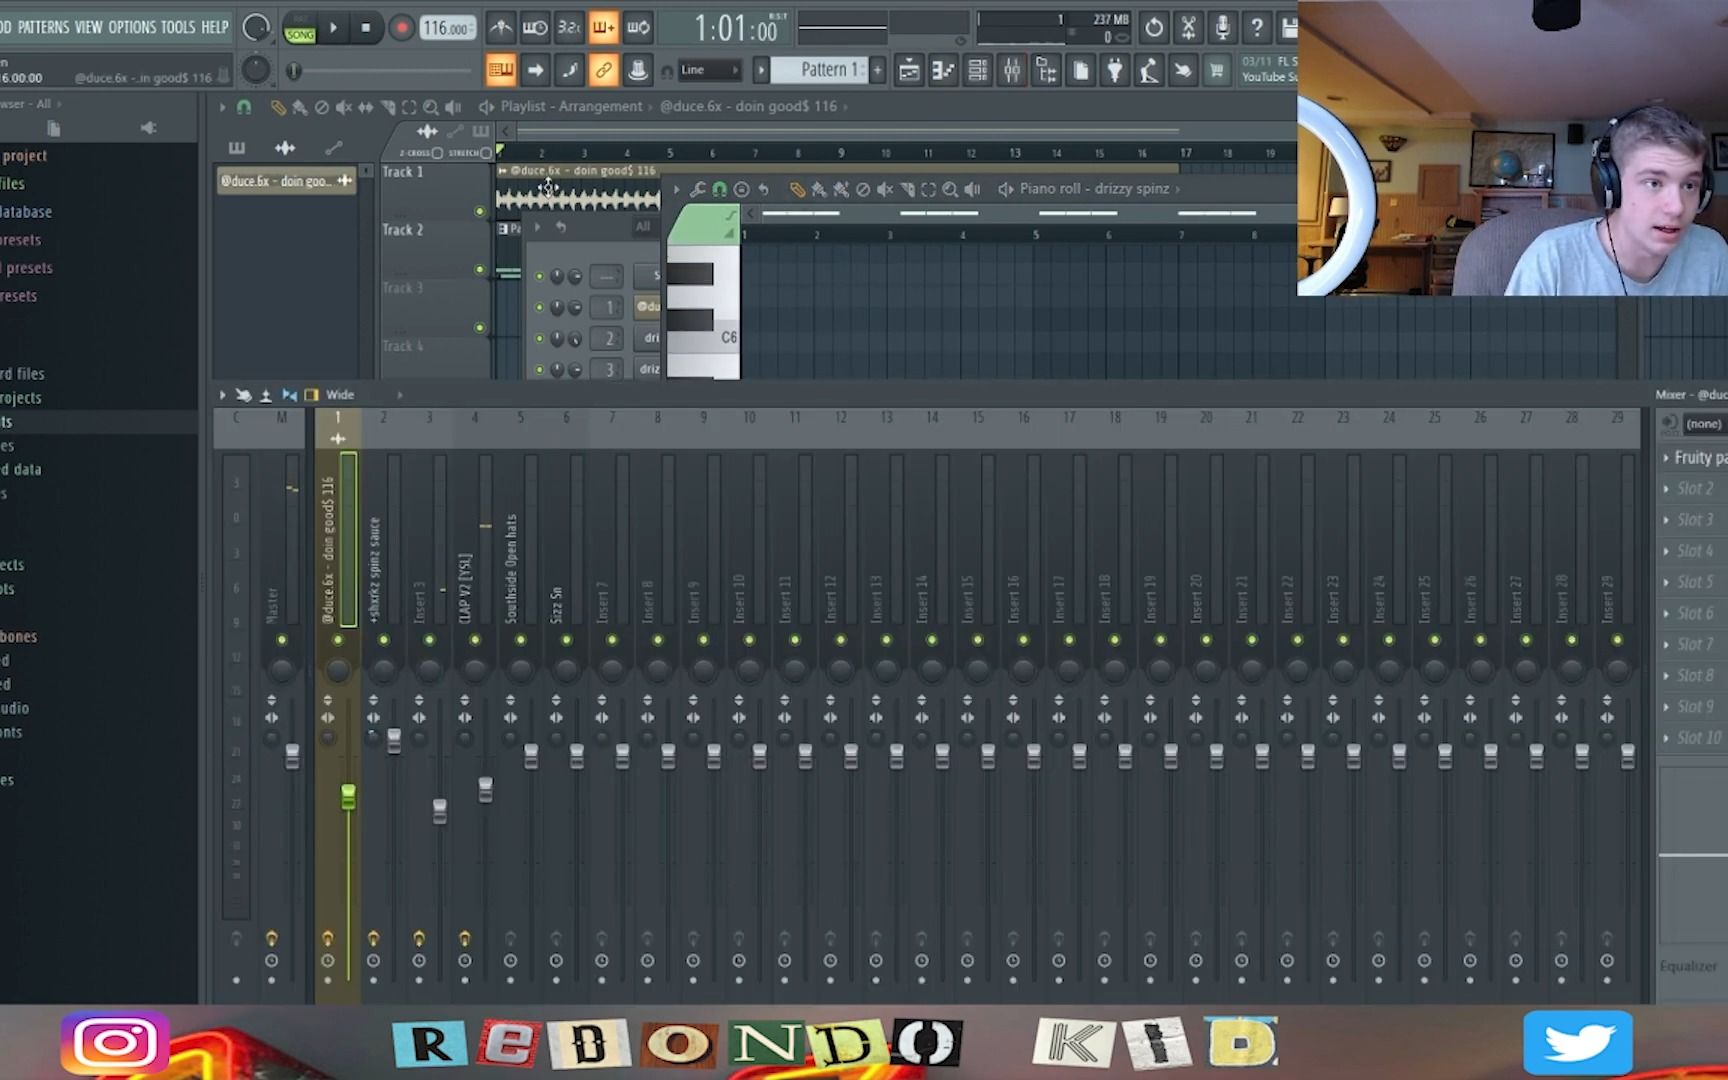1728x1080 pixels.
Task: Open the PATTERNS menu
Action: pyautogui.click(x=43, y=27)
